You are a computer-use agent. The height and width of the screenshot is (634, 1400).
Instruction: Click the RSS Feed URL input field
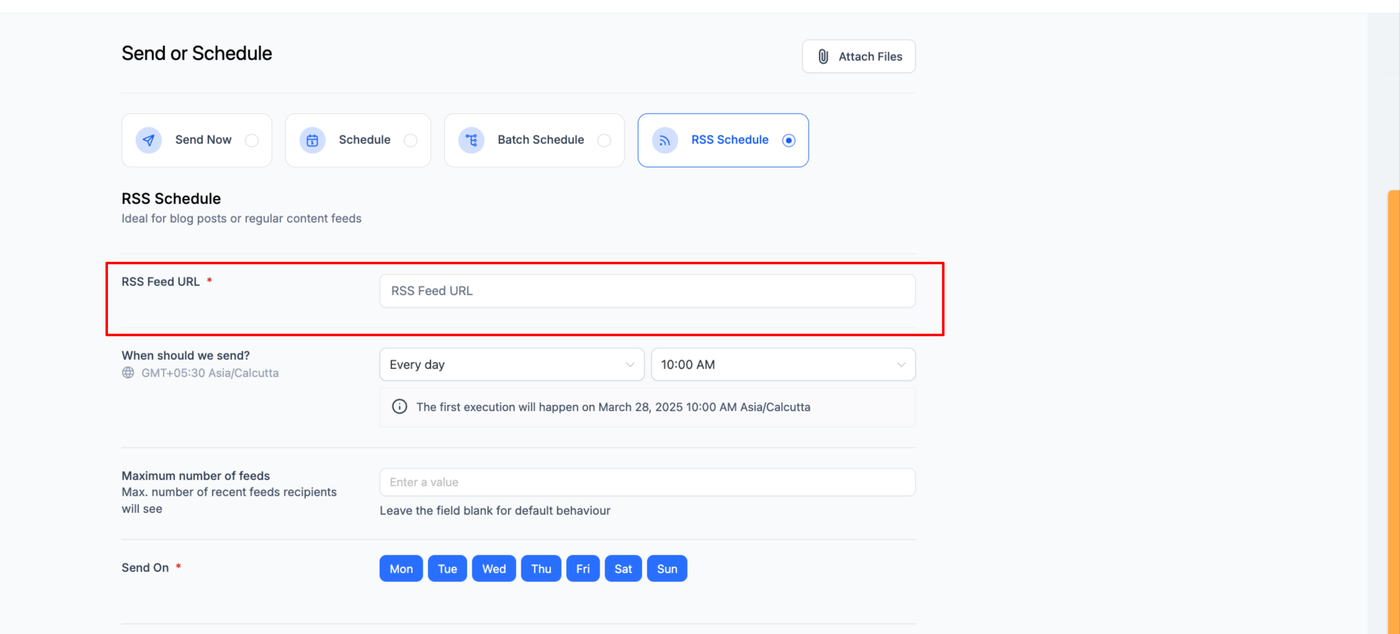[x=647, y=291]
